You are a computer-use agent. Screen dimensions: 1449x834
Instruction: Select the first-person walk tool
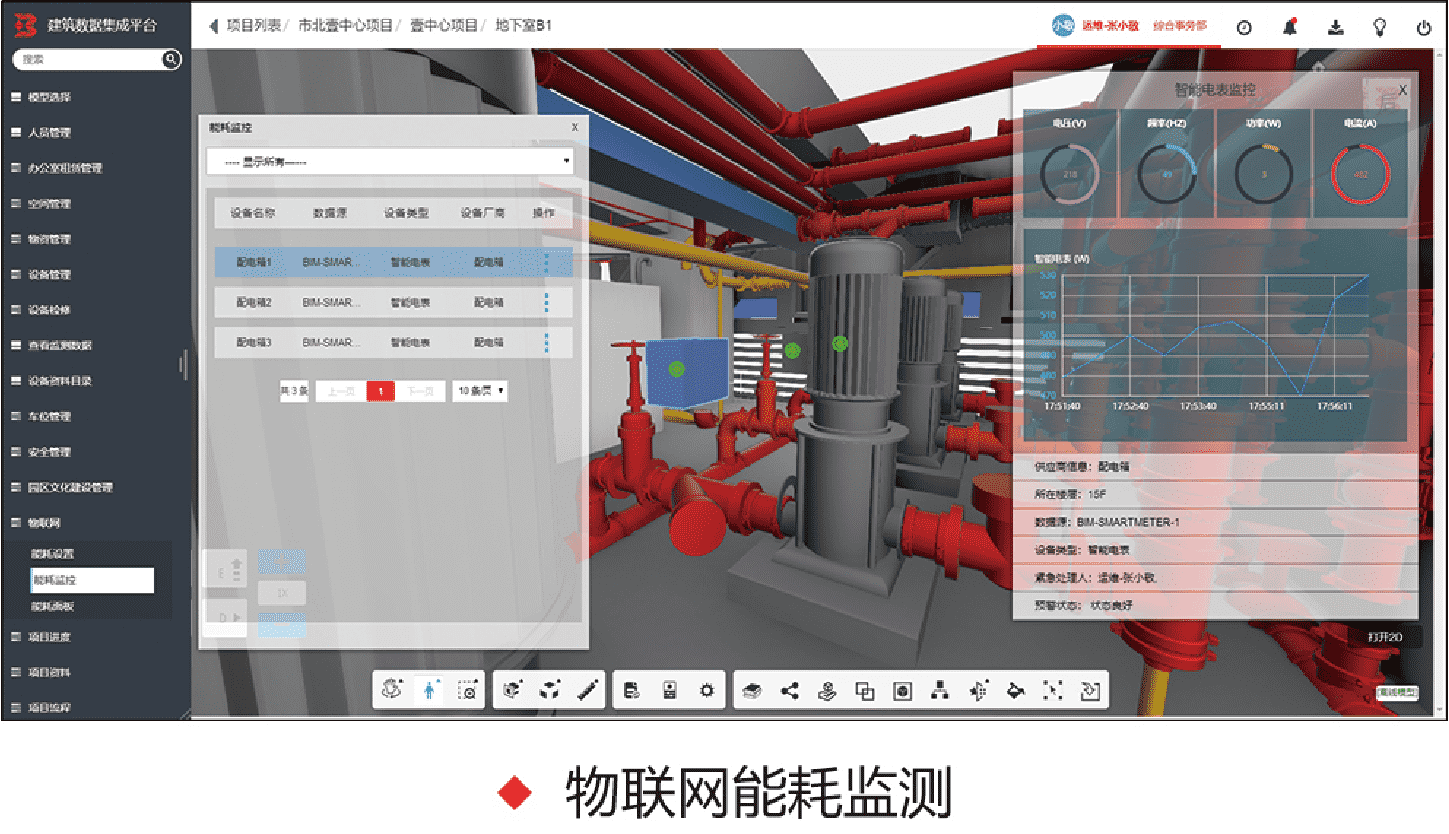coord(429,690)
